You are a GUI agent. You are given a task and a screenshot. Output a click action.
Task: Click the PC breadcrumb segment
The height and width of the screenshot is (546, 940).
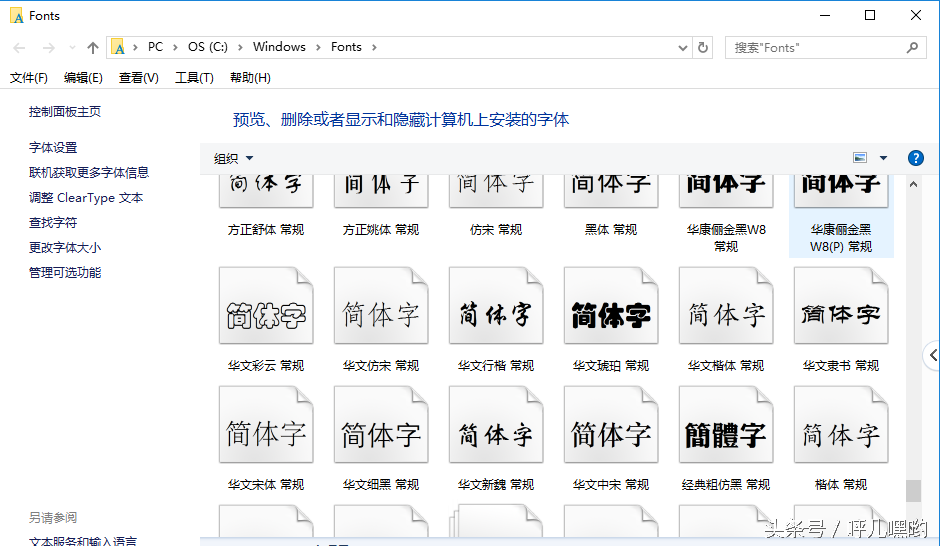[x=155, y=47]
